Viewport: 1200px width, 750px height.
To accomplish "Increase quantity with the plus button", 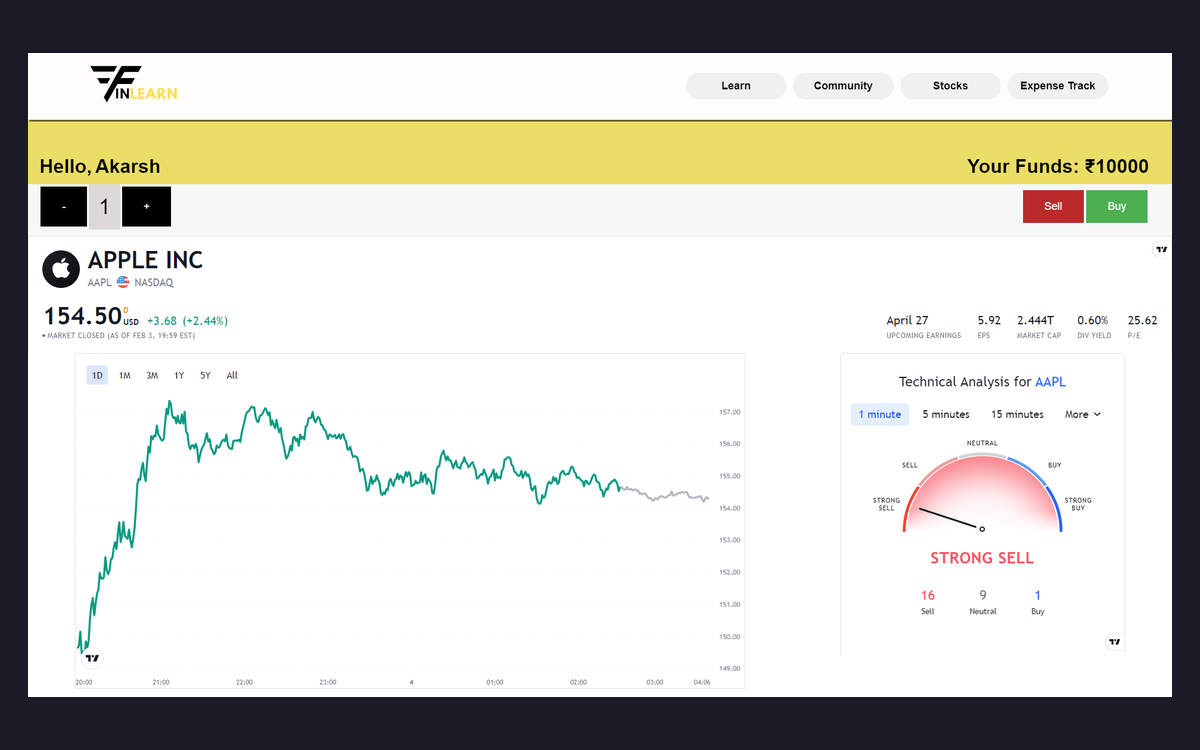I will pyautogui.click(x=147, y=206).
